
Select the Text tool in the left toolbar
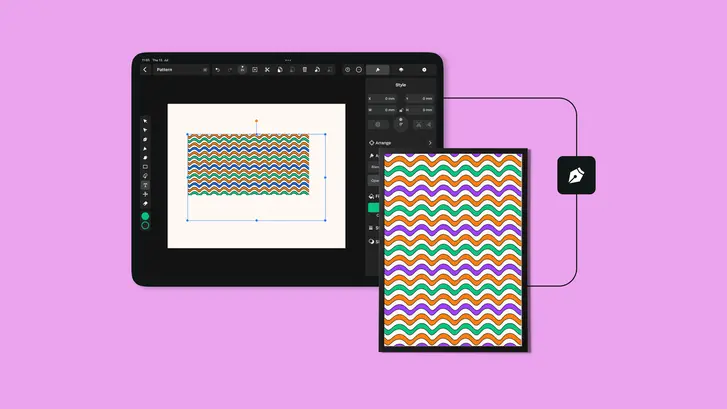145,185
